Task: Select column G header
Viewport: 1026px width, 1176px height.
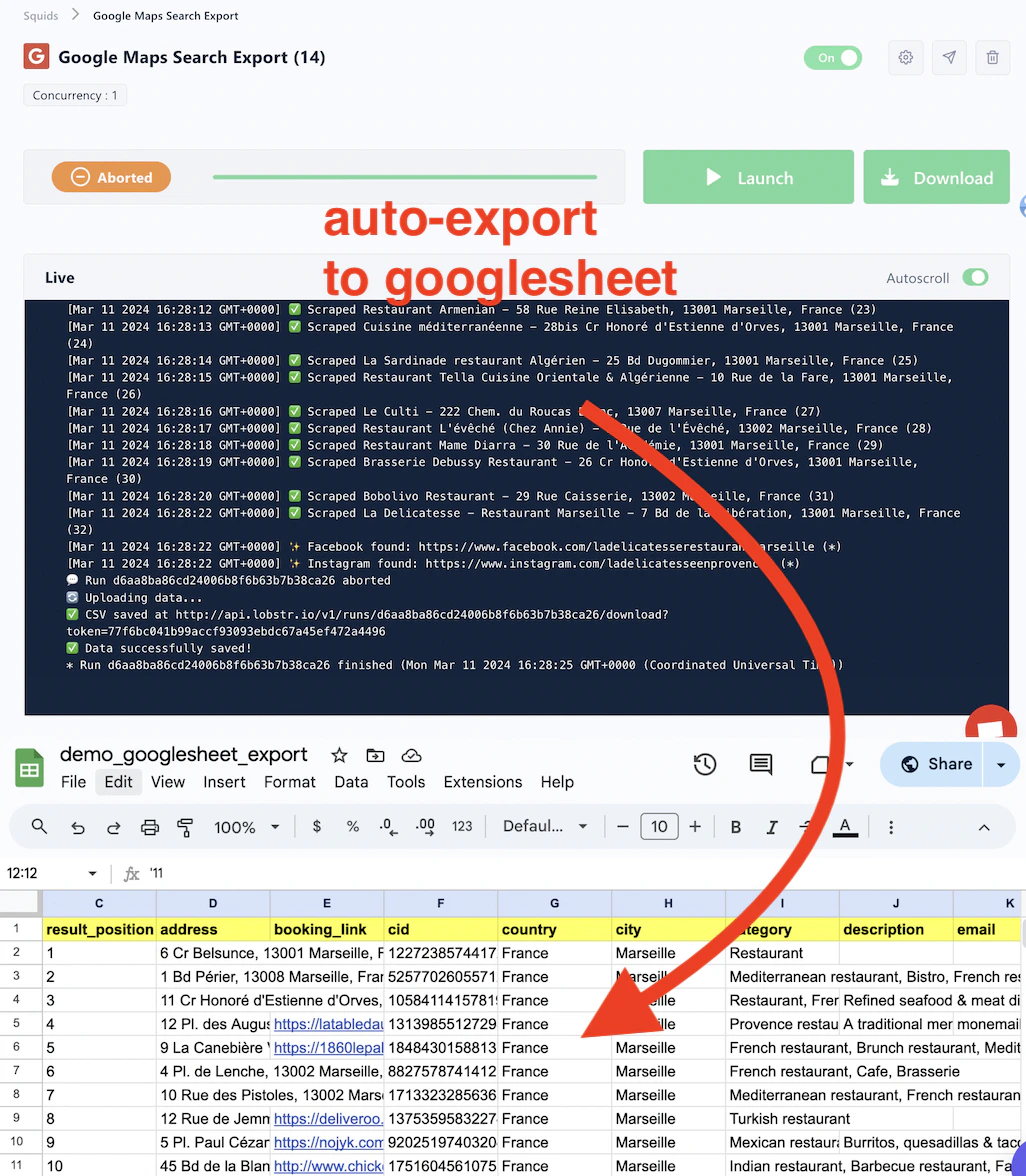Action: point(554,904)
